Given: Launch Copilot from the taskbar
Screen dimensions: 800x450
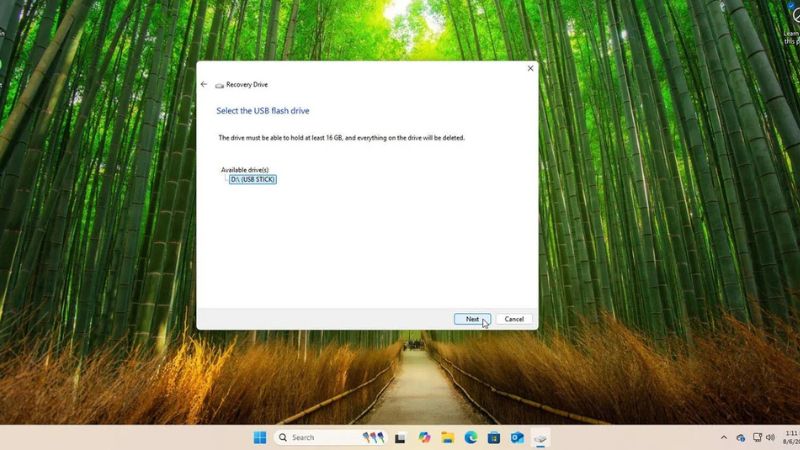Looking at the screenshot, I should click(x=424, y=438).
